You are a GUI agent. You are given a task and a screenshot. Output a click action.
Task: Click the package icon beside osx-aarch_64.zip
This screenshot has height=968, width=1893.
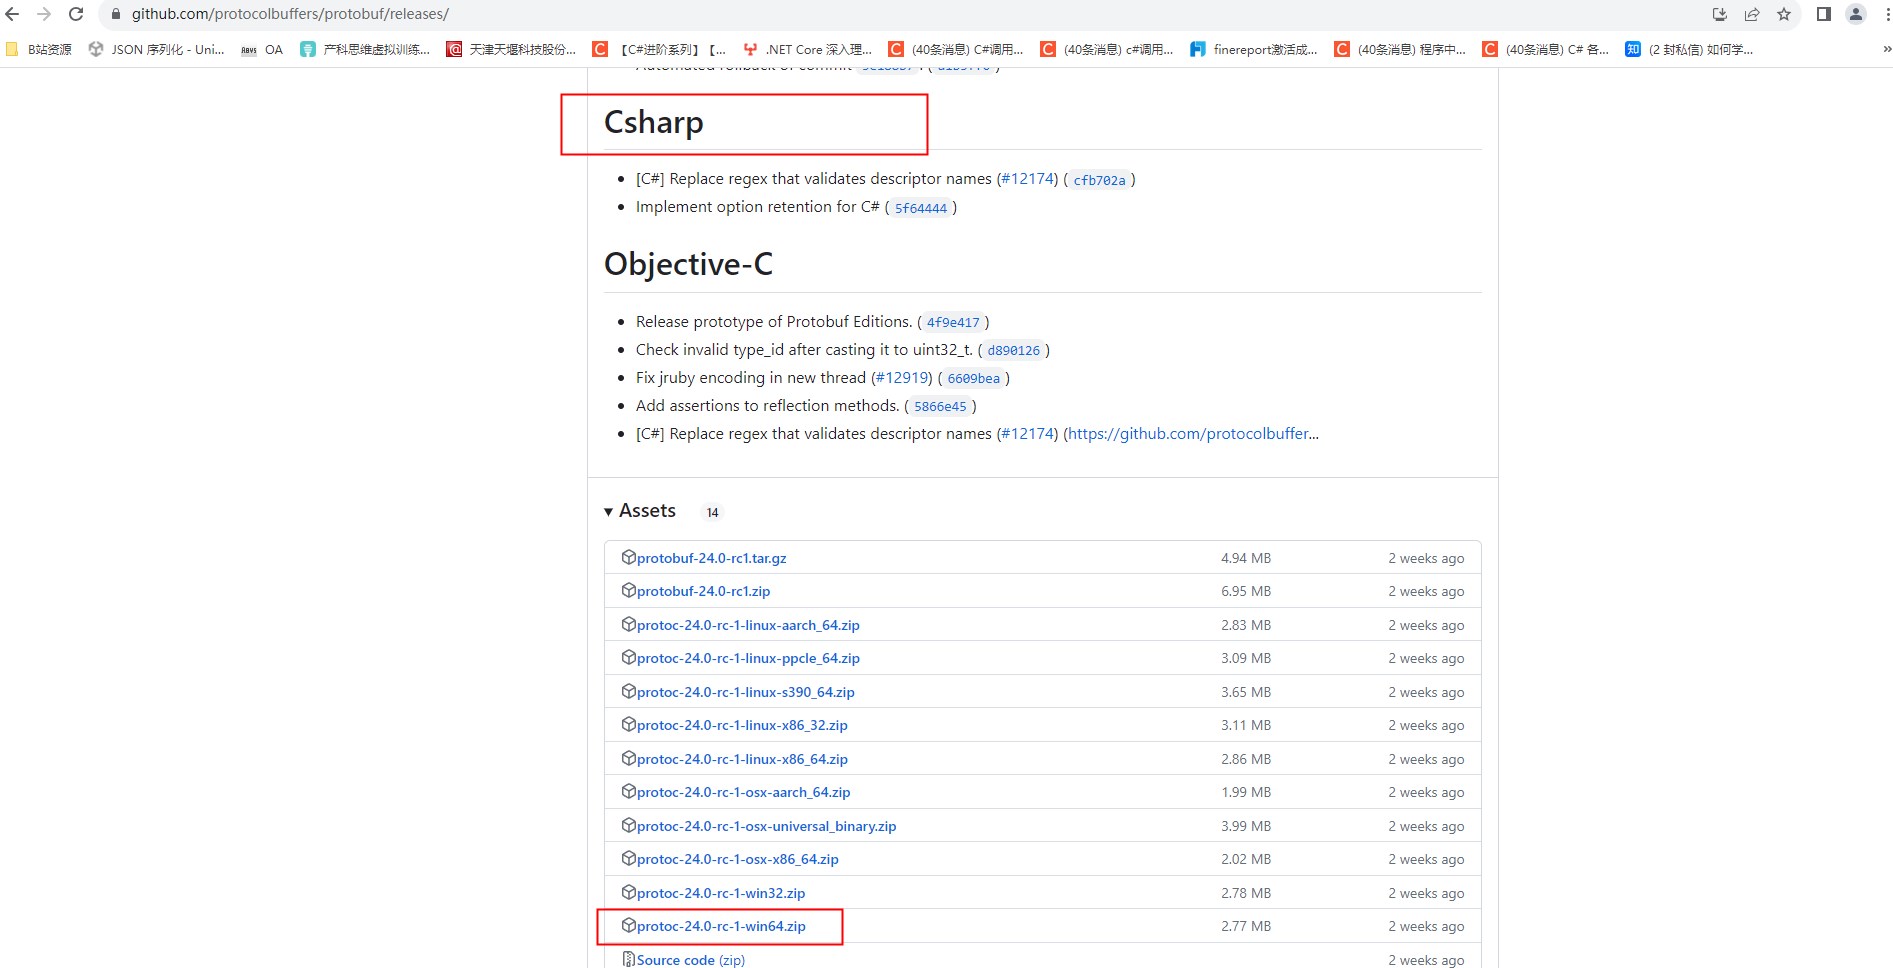(x=629, y=791)
